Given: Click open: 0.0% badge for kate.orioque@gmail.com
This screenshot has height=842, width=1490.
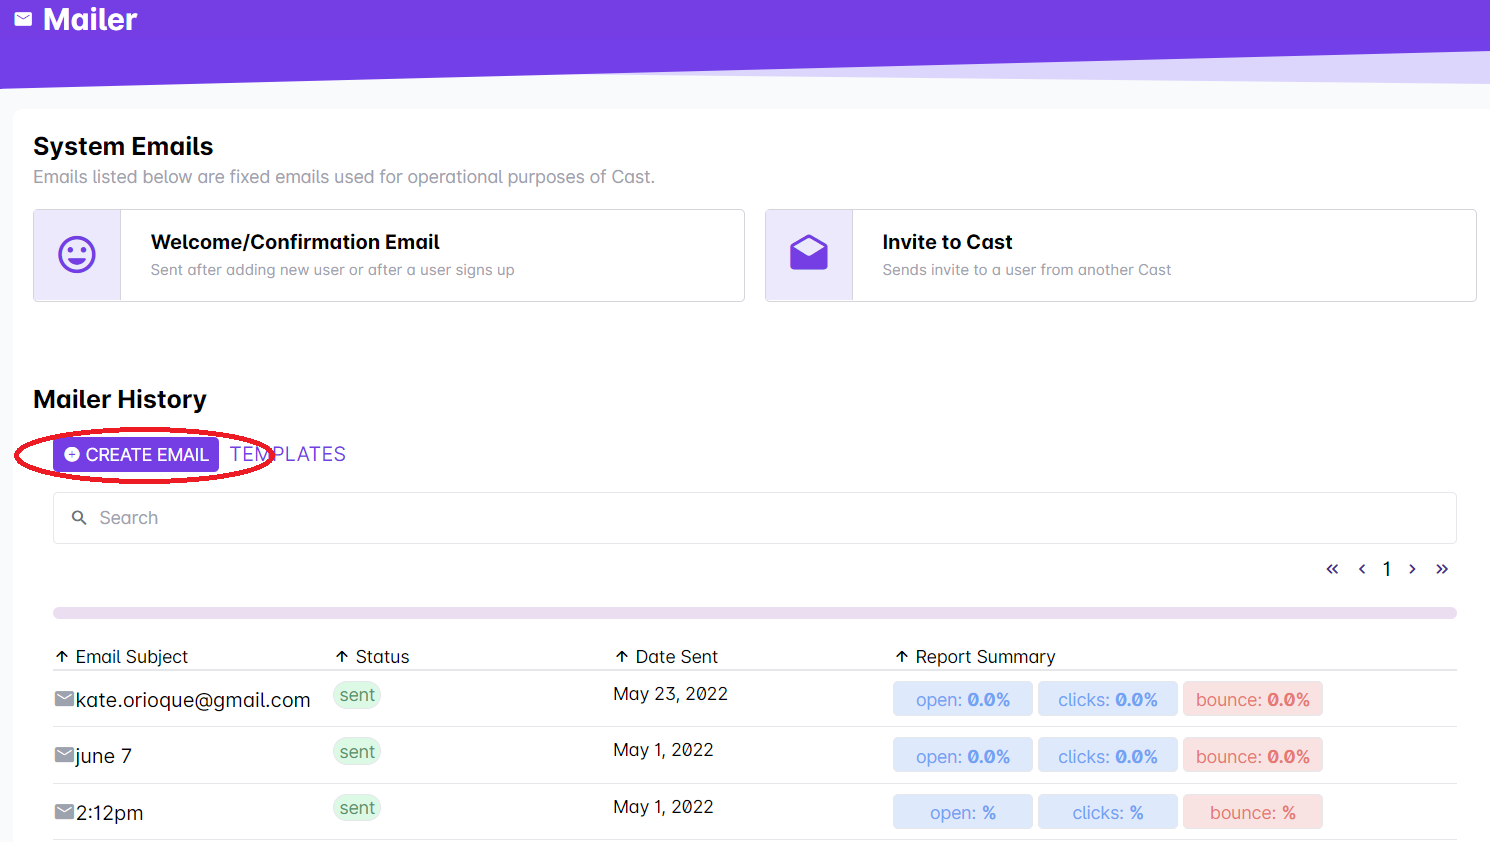Looking at the screenshot, I should tap(963, 699).
